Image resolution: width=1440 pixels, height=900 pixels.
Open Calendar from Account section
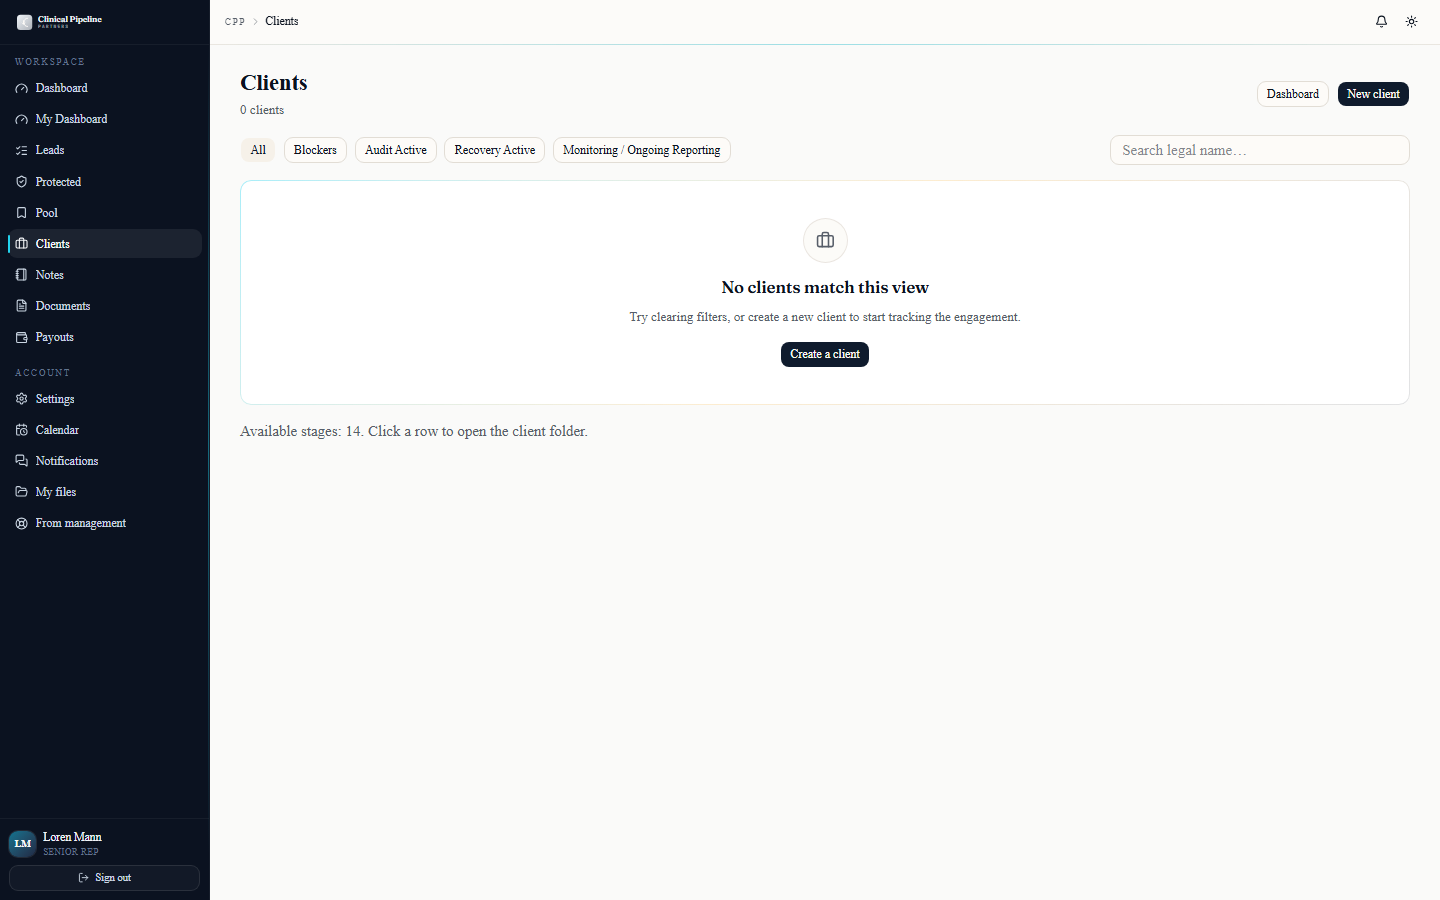[x=104, y=430]
